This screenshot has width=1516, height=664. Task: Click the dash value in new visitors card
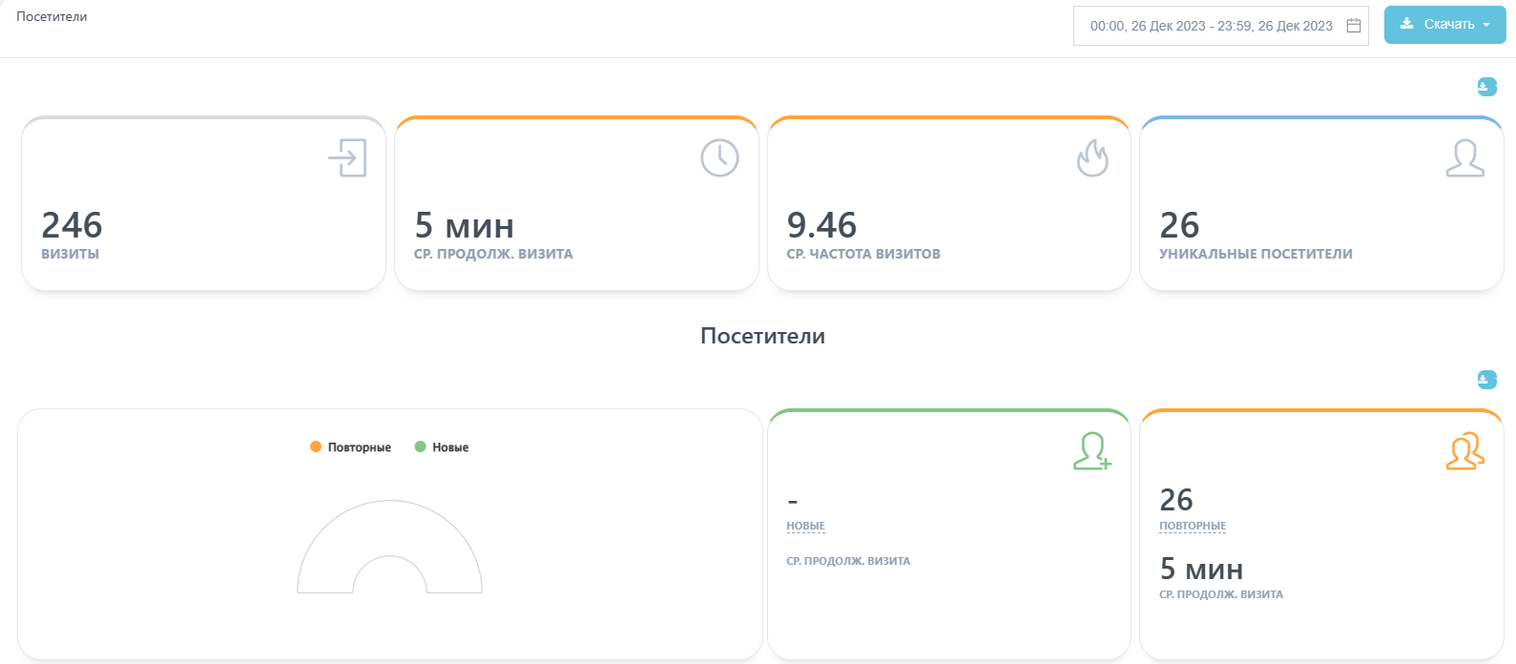(x=793, y=500)
